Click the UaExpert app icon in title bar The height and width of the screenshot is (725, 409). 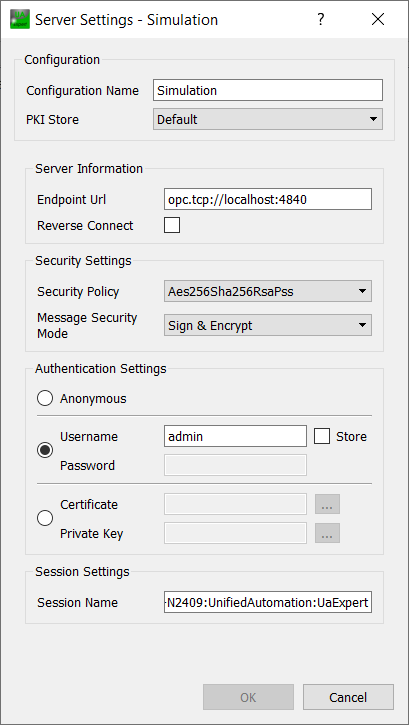(x=19, y=19)
